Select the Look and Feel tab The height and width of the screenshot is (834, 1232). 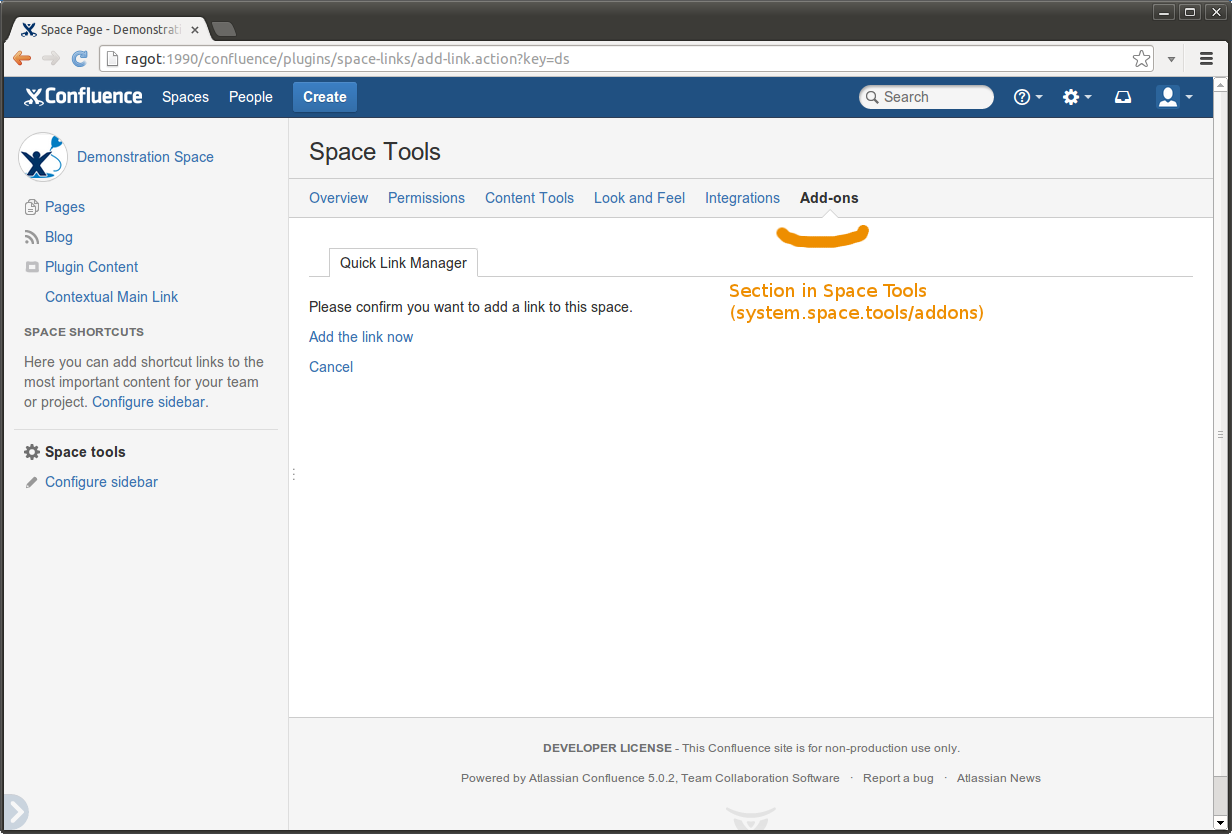click(x=639, y=198)
